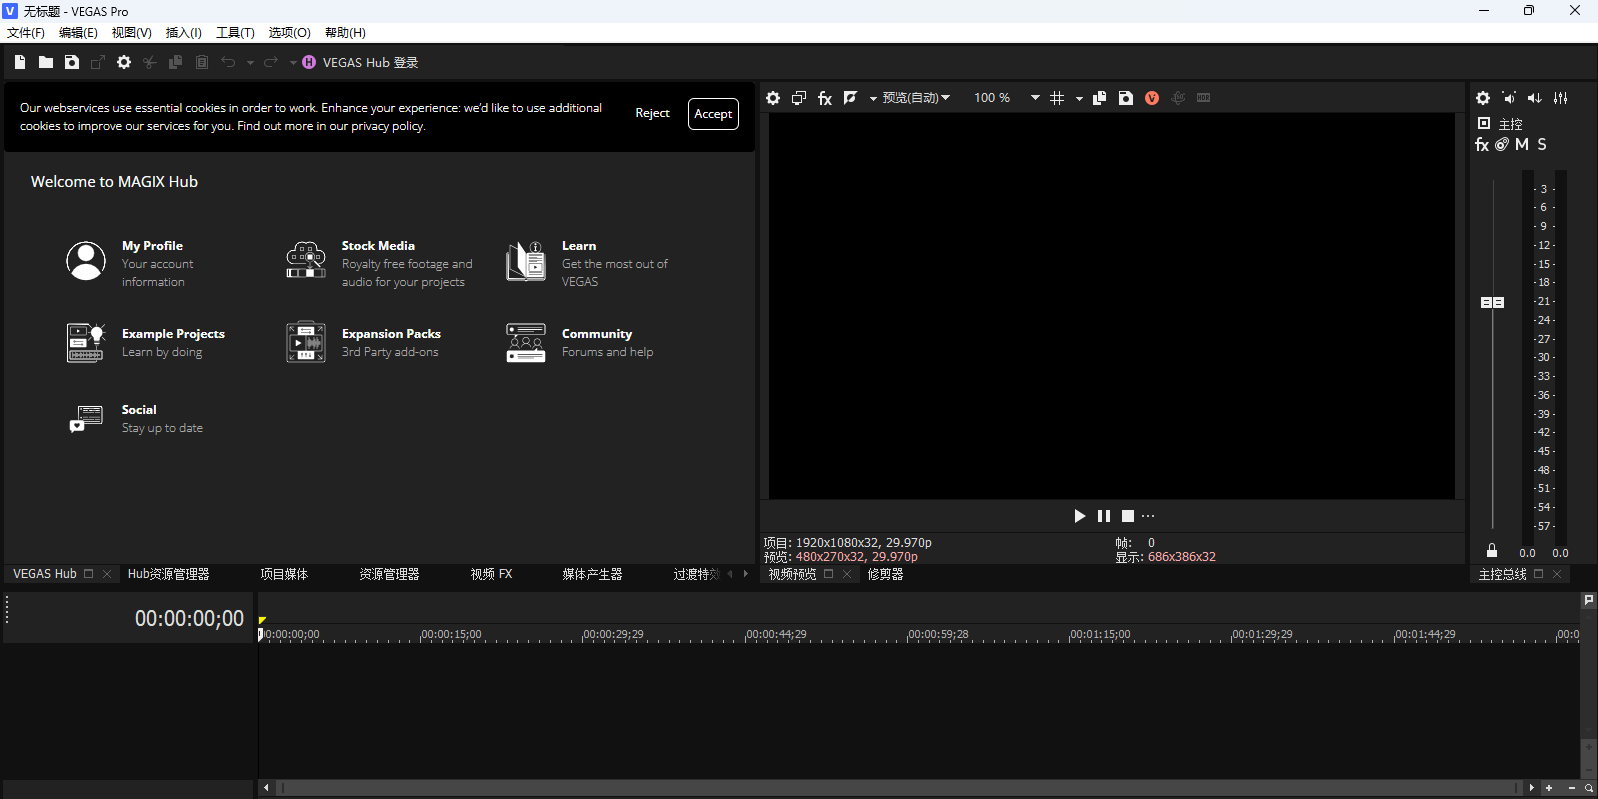Click the timeline horizontal scrollbar
This screenshot has width=1598, height=799.
point(897,788)
